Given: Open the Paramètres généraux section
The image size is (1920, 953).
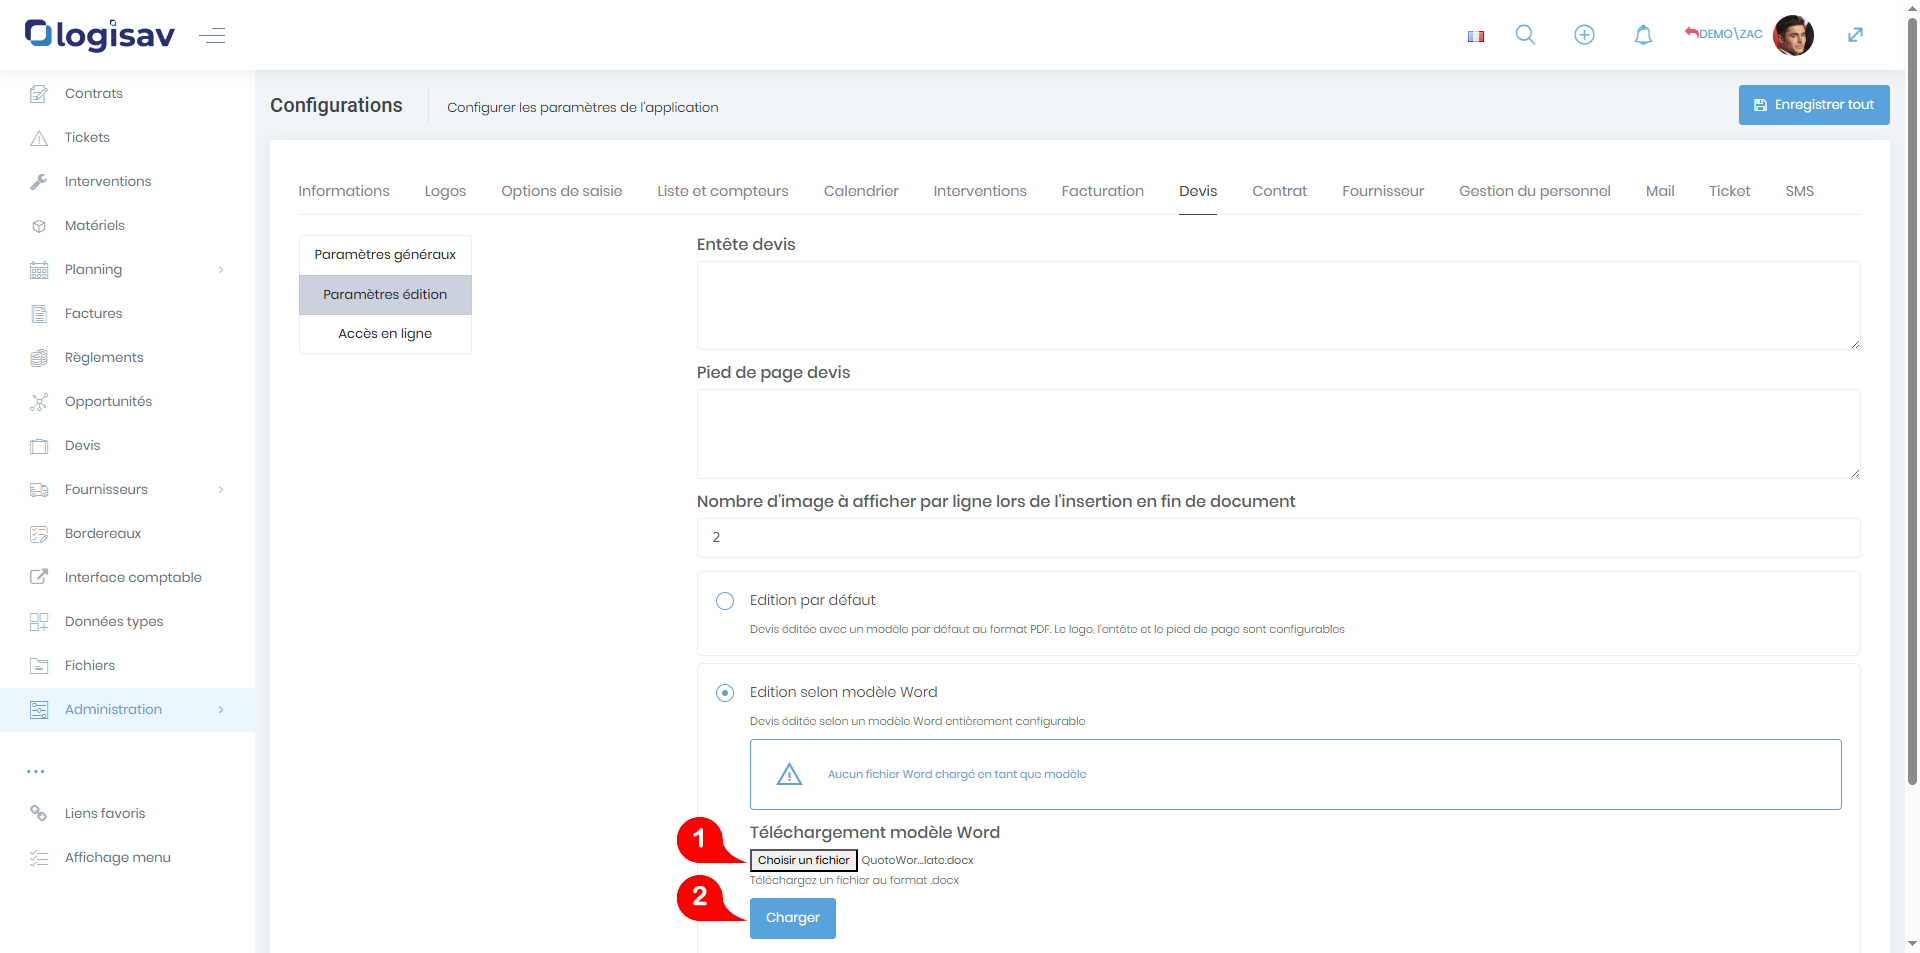Looking at the screenshot, I should pyautogui.click(x=385, y=255).
